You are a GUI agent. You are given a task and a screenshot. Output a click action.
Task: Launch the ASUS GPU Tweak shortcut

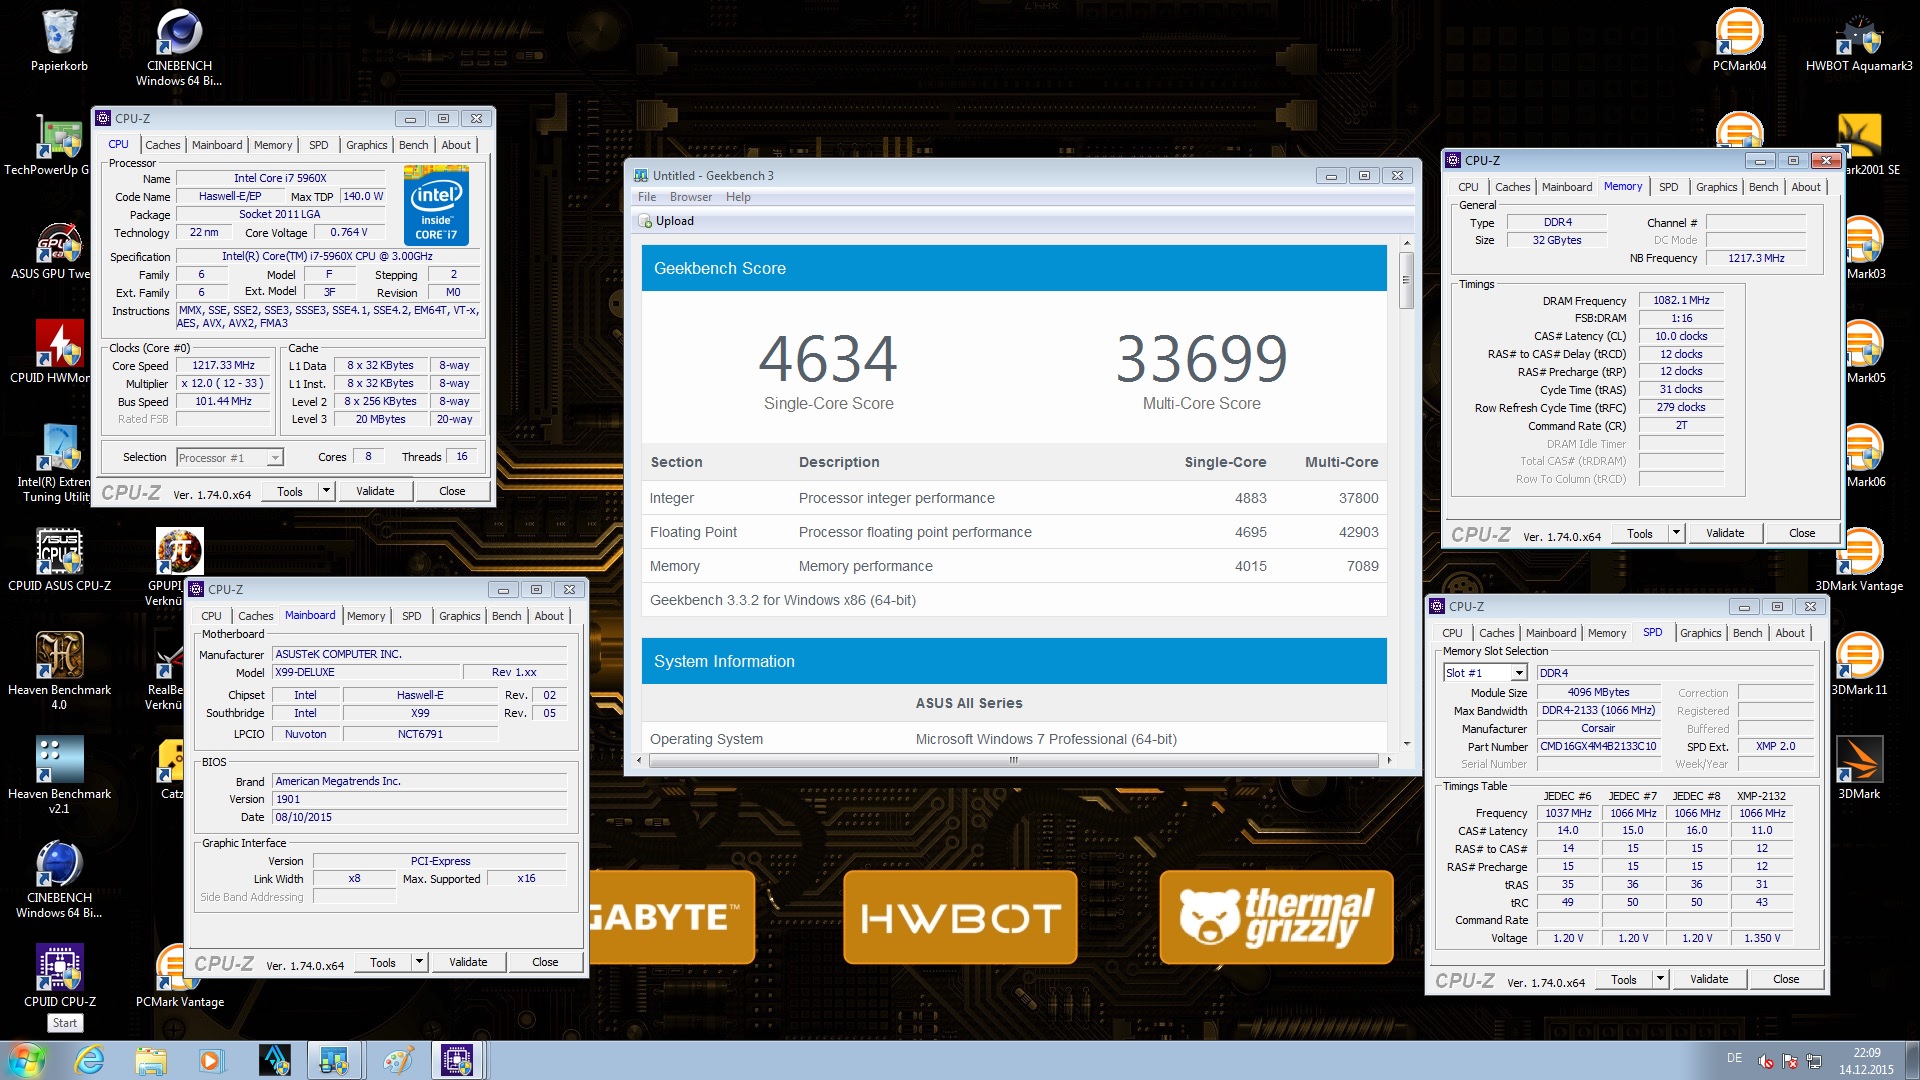tap(50, 250)
